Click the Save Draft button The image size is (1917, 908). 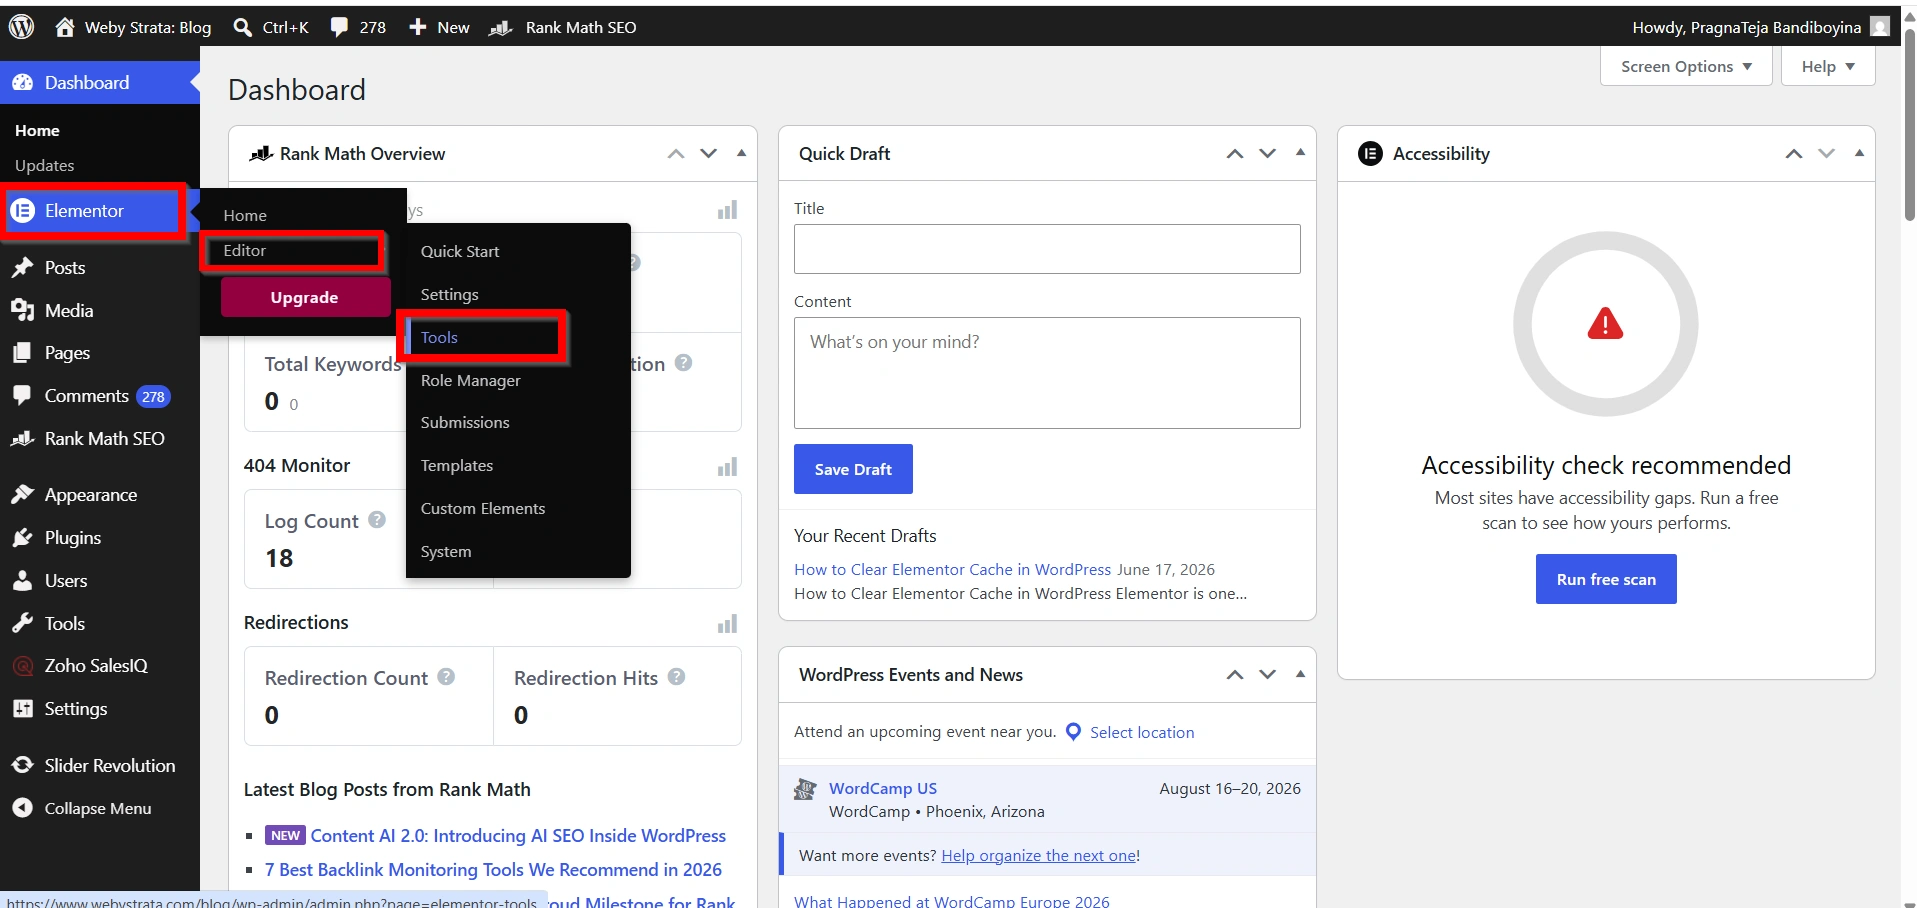pos(853,469)
